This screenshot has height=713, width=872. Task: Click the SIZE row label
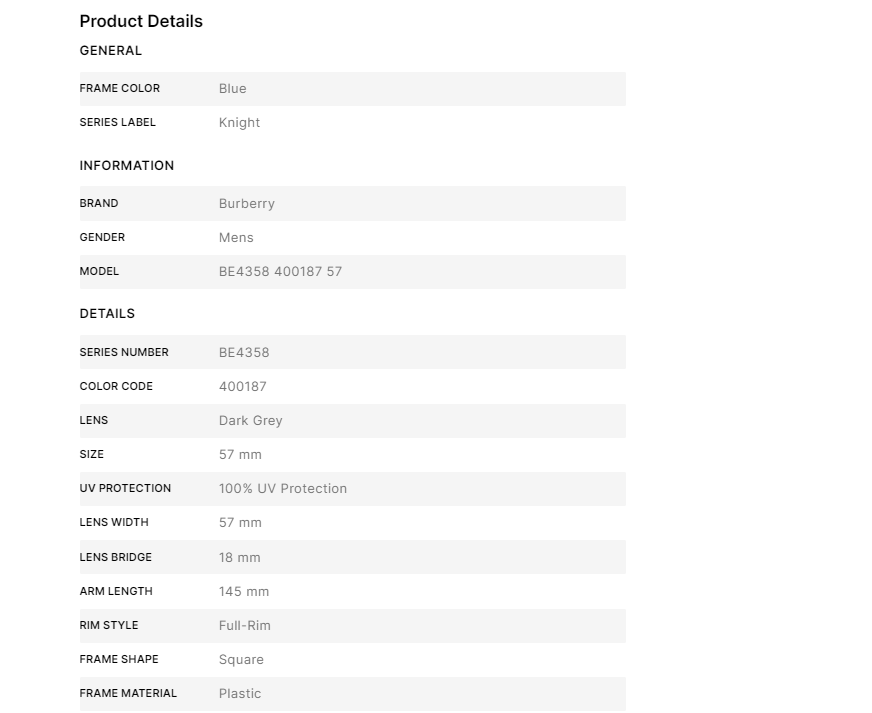click(92, 454)
